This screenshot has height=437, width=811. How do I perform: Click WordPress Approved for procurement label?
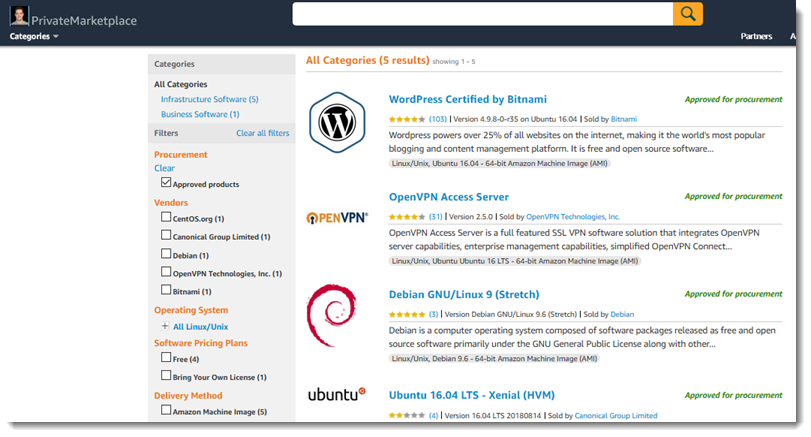tap(733, 99)
